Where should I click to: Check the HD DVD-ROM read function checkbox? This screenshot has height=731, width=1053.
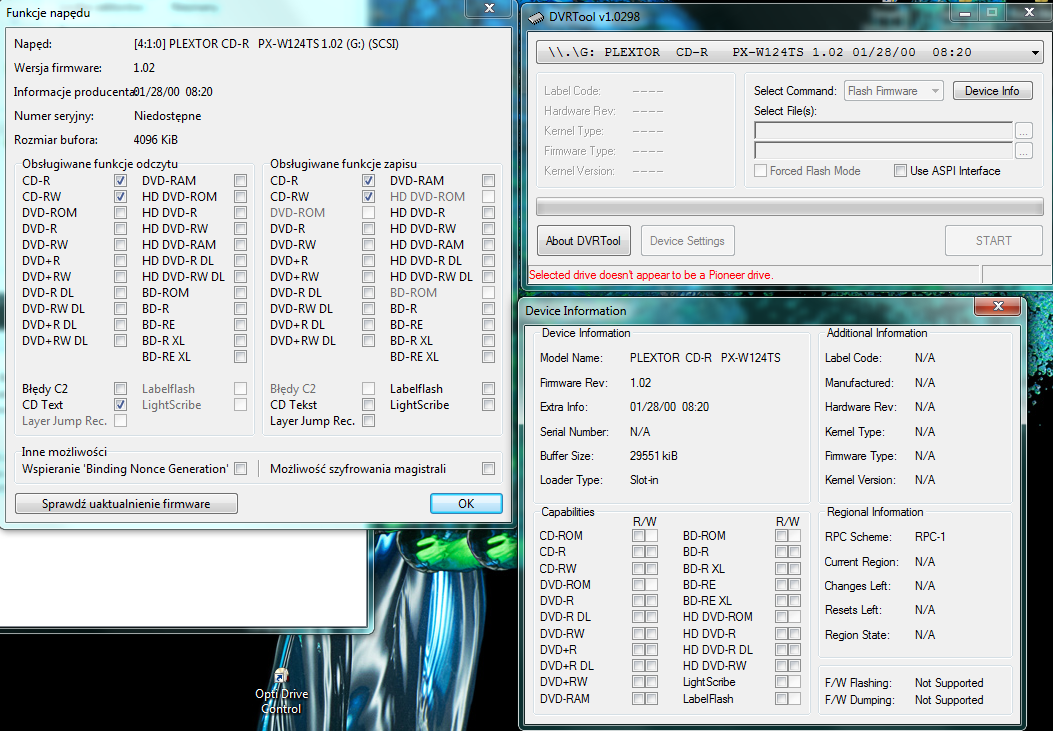point(240,197)
